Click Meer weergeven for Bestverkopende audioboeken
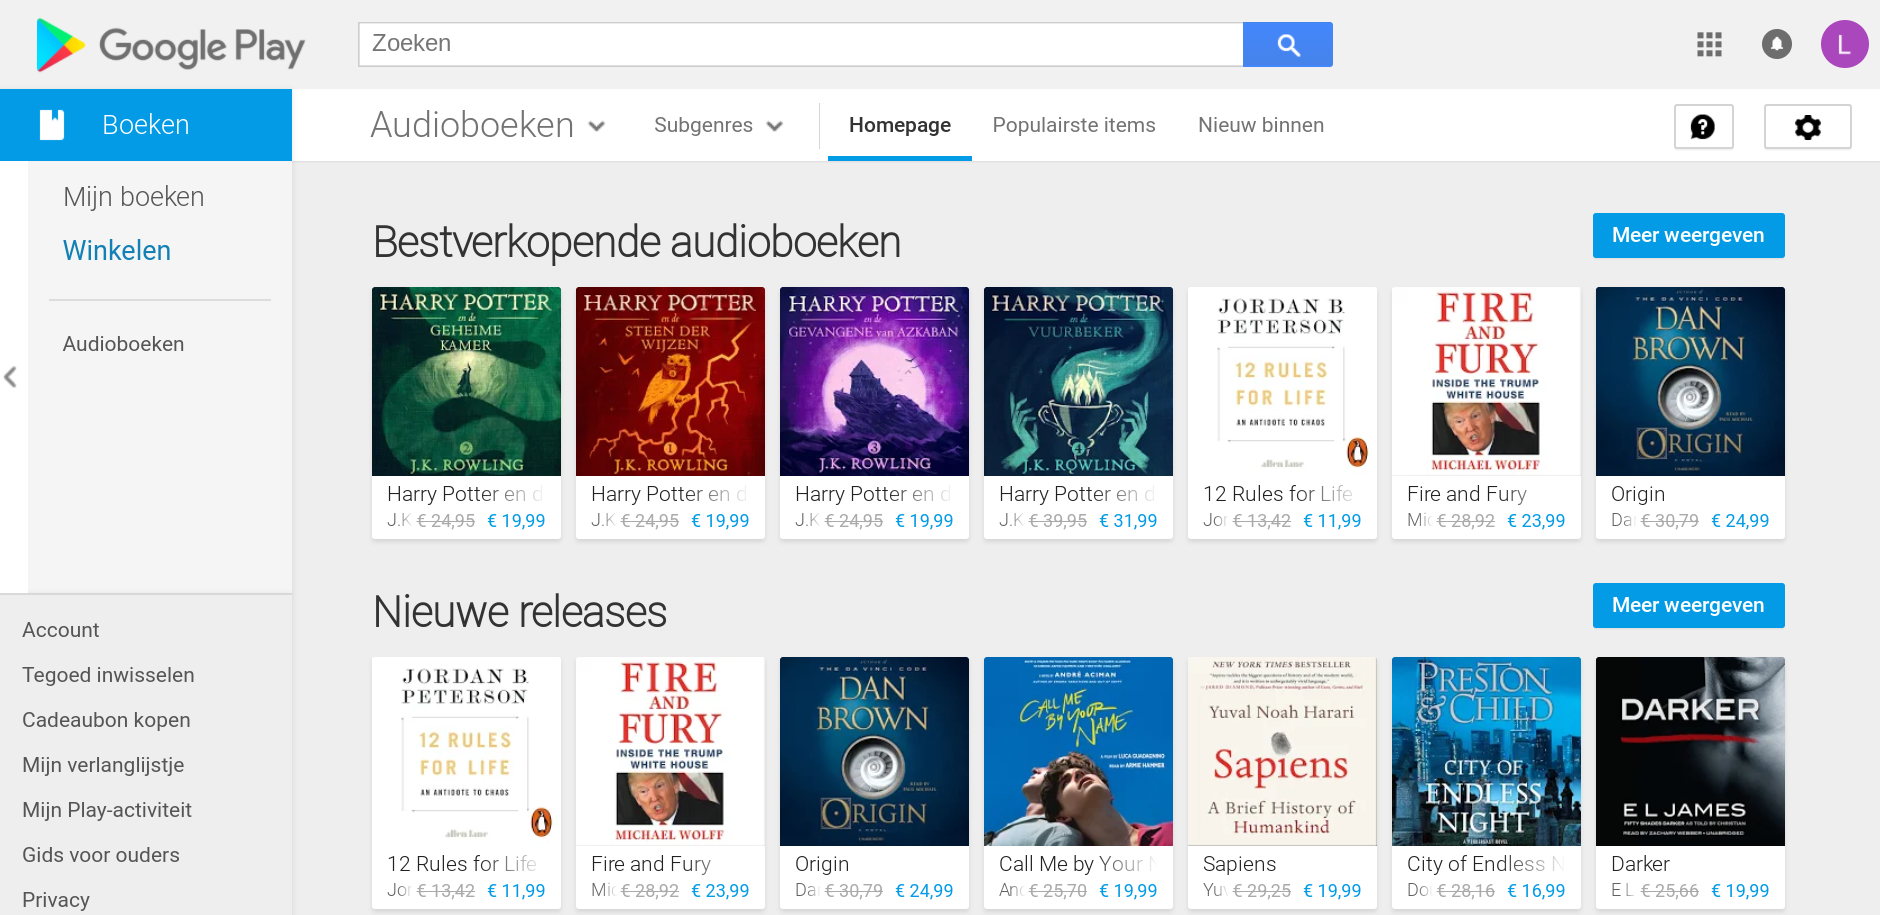The width and height of the screenshot is (1880, 915). point(1687,236)
